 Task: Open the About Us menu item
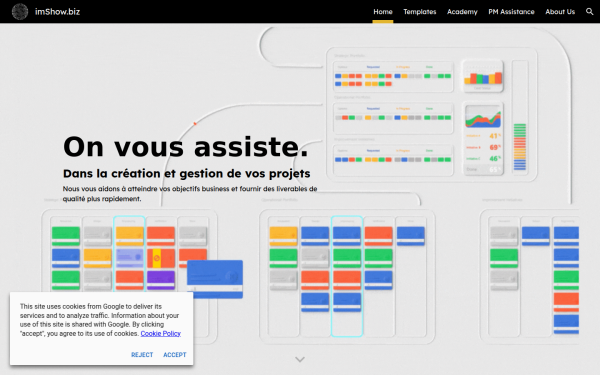560,12
